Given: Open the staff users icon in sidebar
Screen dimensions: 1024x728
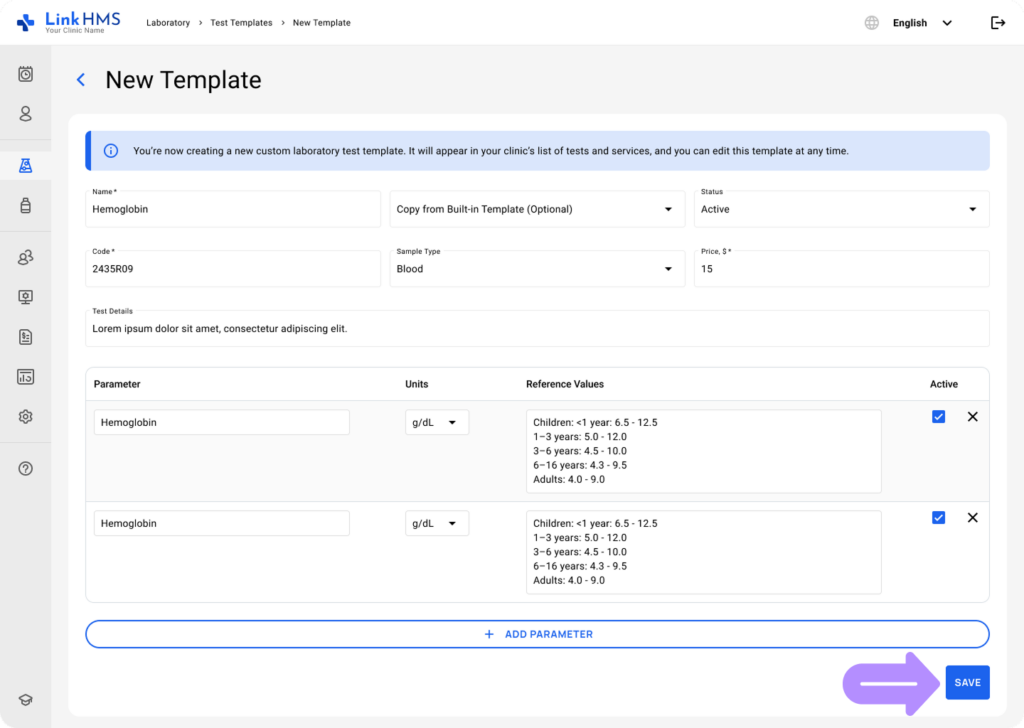Looking at the screenshot, I should pos(25,257).
